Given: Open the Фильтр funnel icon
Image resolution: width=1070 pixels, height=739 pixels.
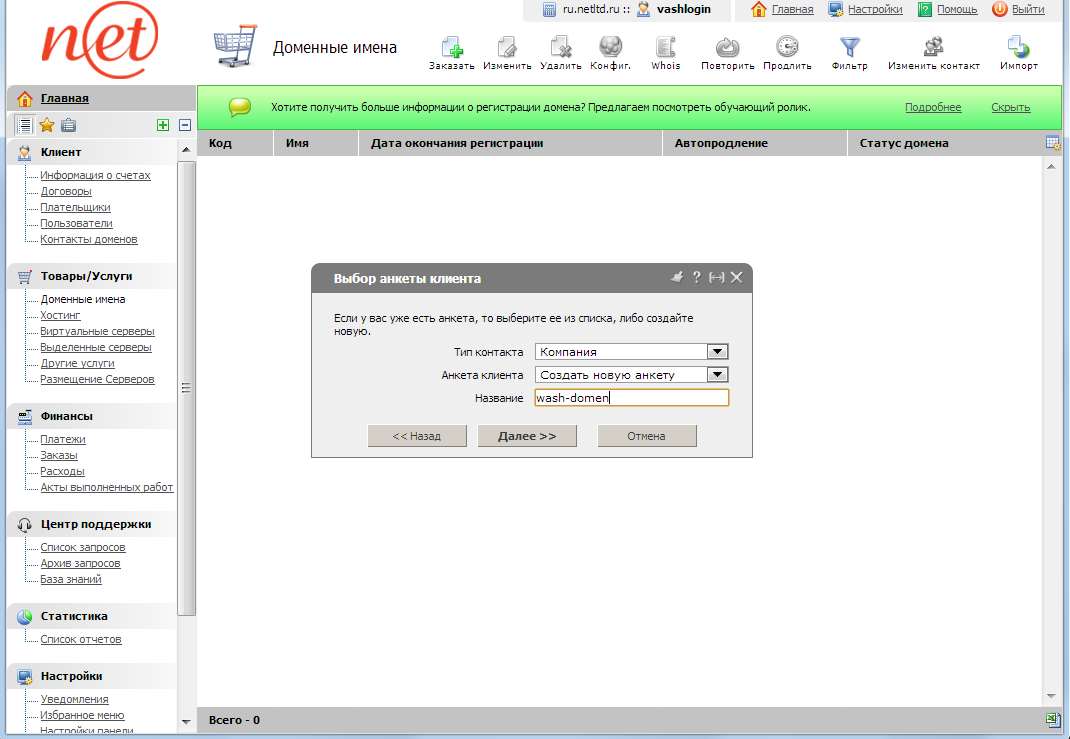Looking at the screenshot, I should coord(849,47).
